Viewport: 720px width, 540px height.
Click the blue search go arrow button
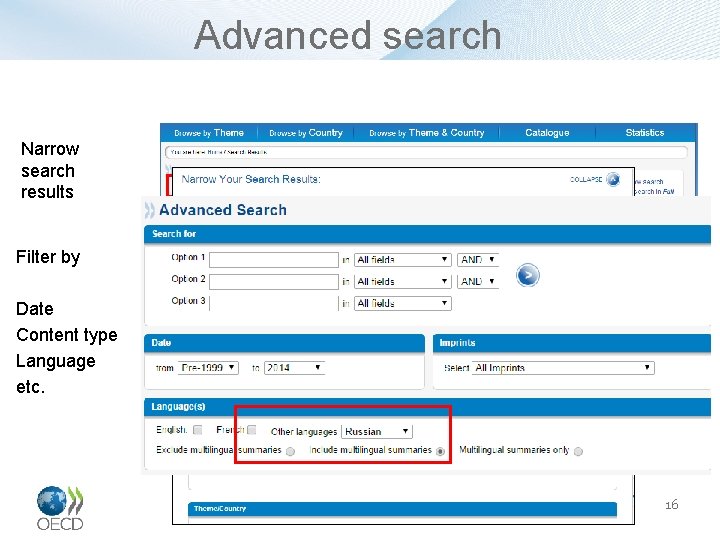coord(528,275)
